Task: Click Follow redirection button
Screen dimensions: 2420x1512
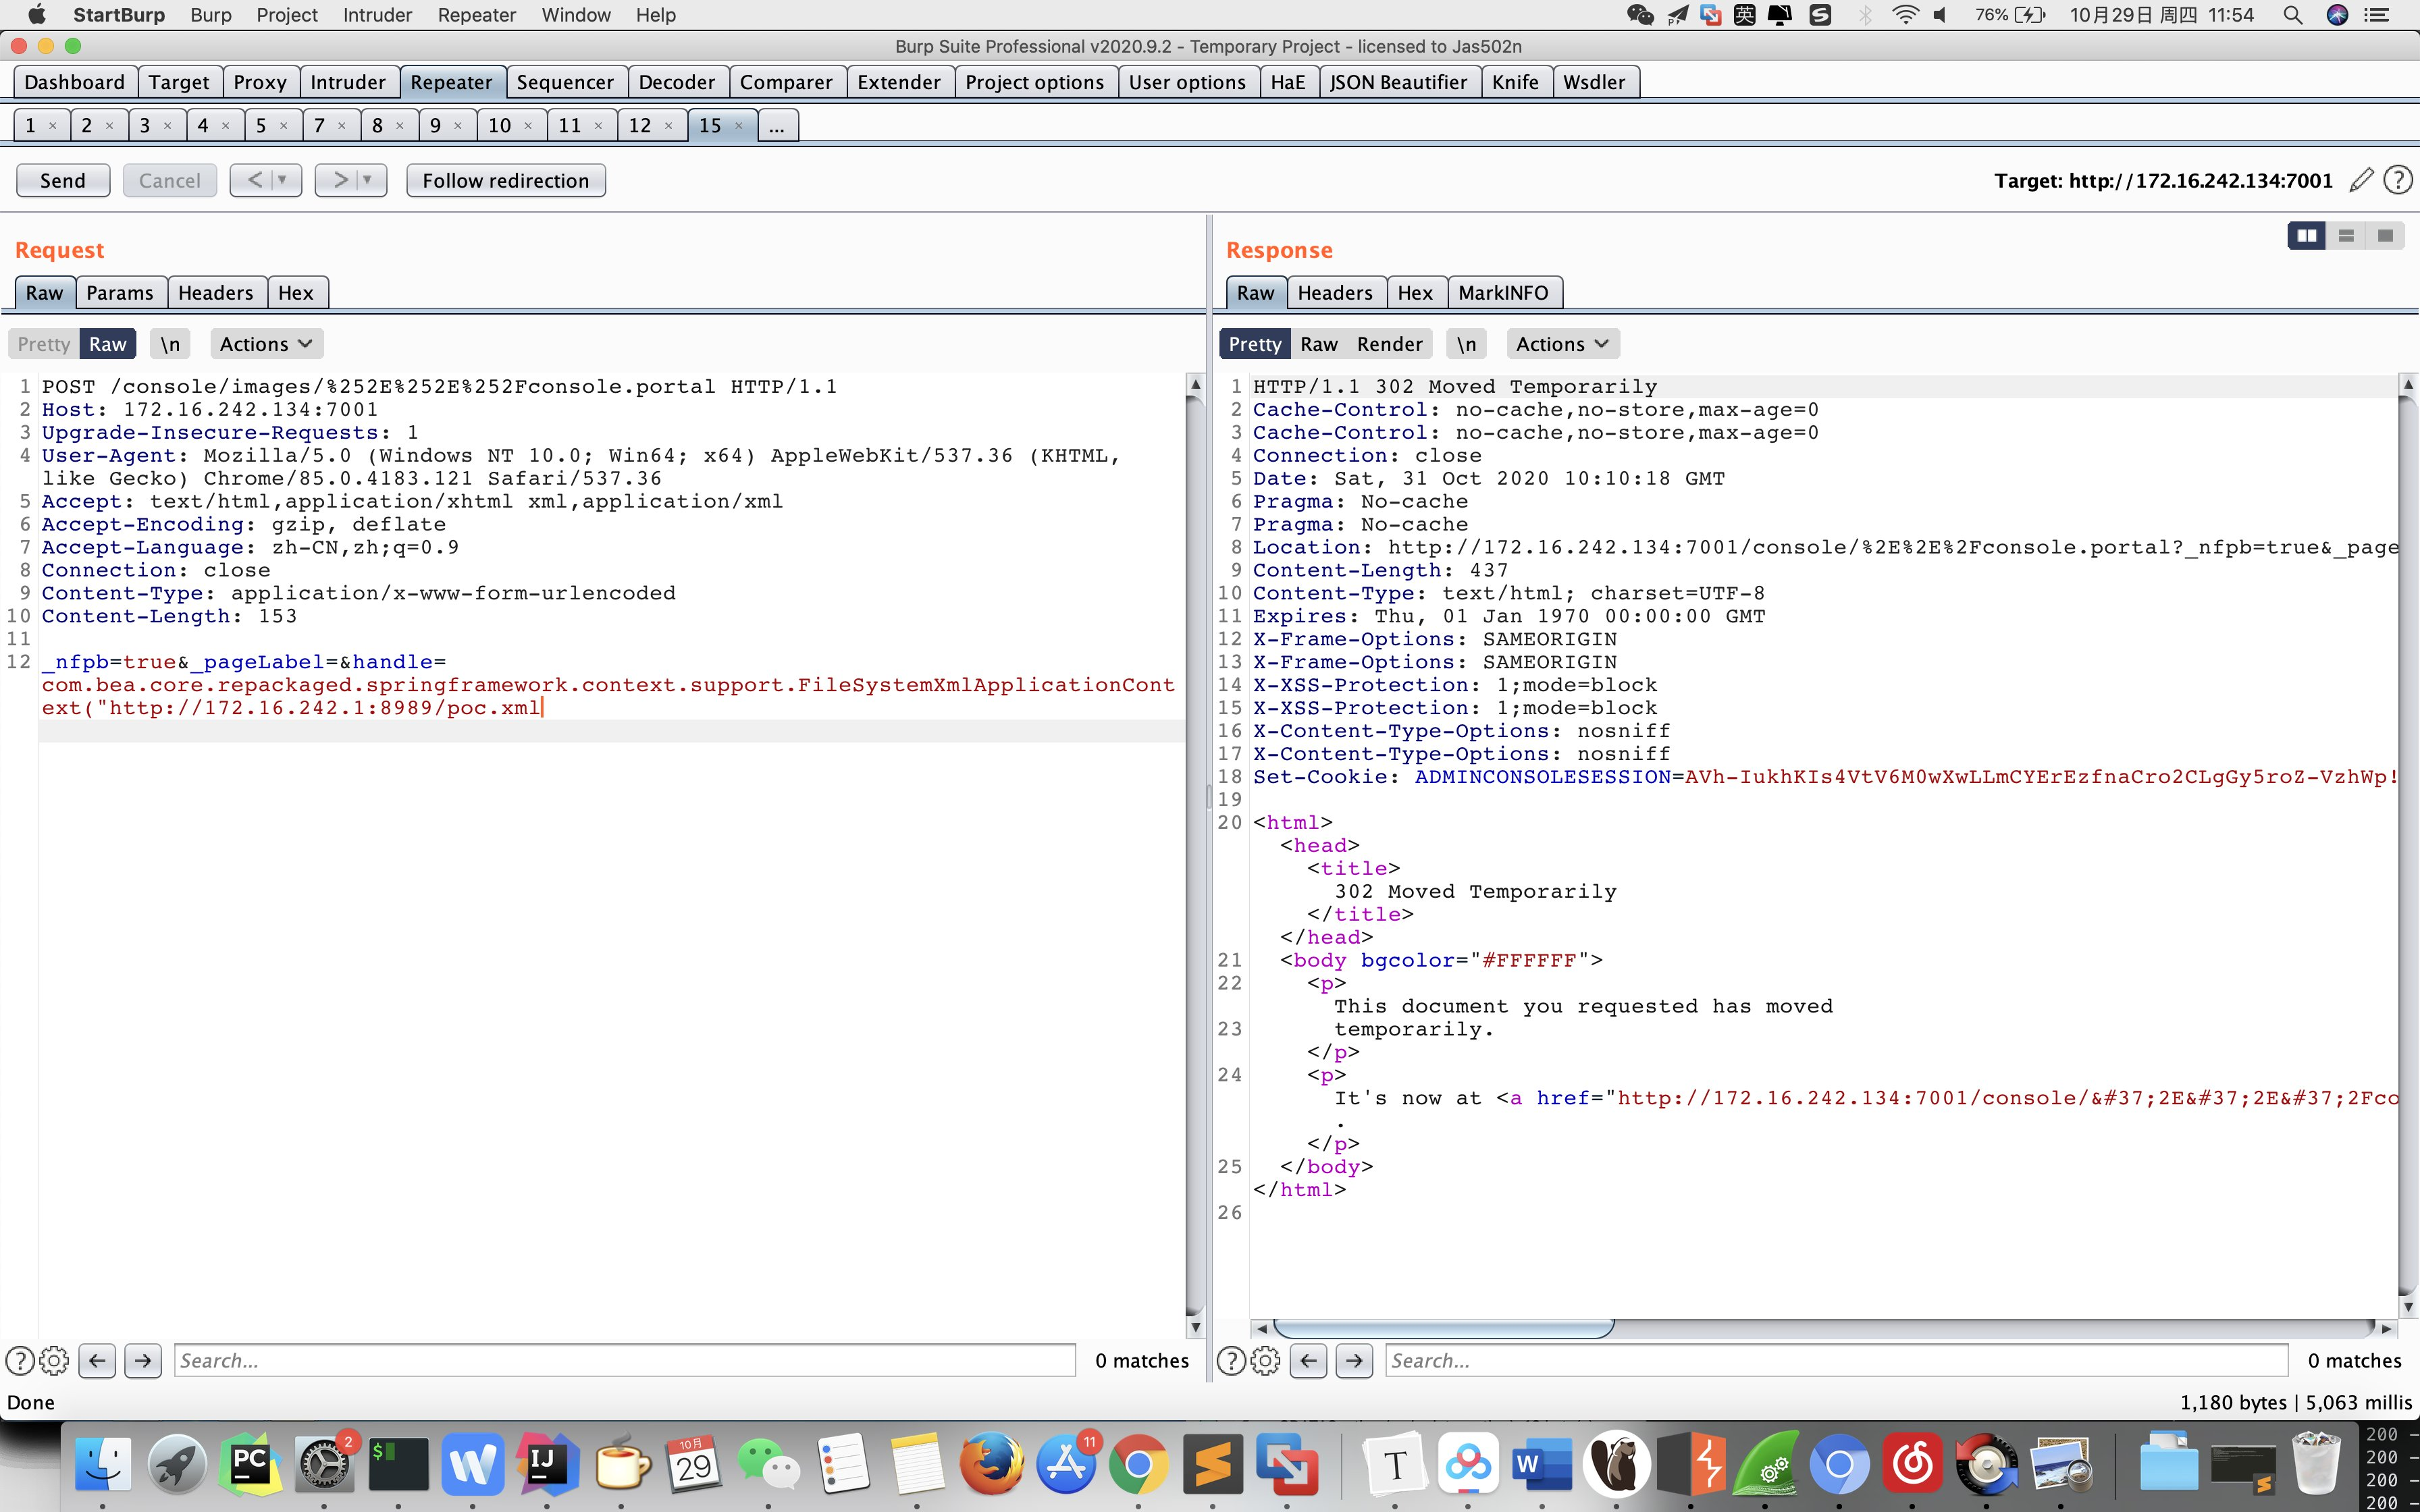Action: coord(505,180)
